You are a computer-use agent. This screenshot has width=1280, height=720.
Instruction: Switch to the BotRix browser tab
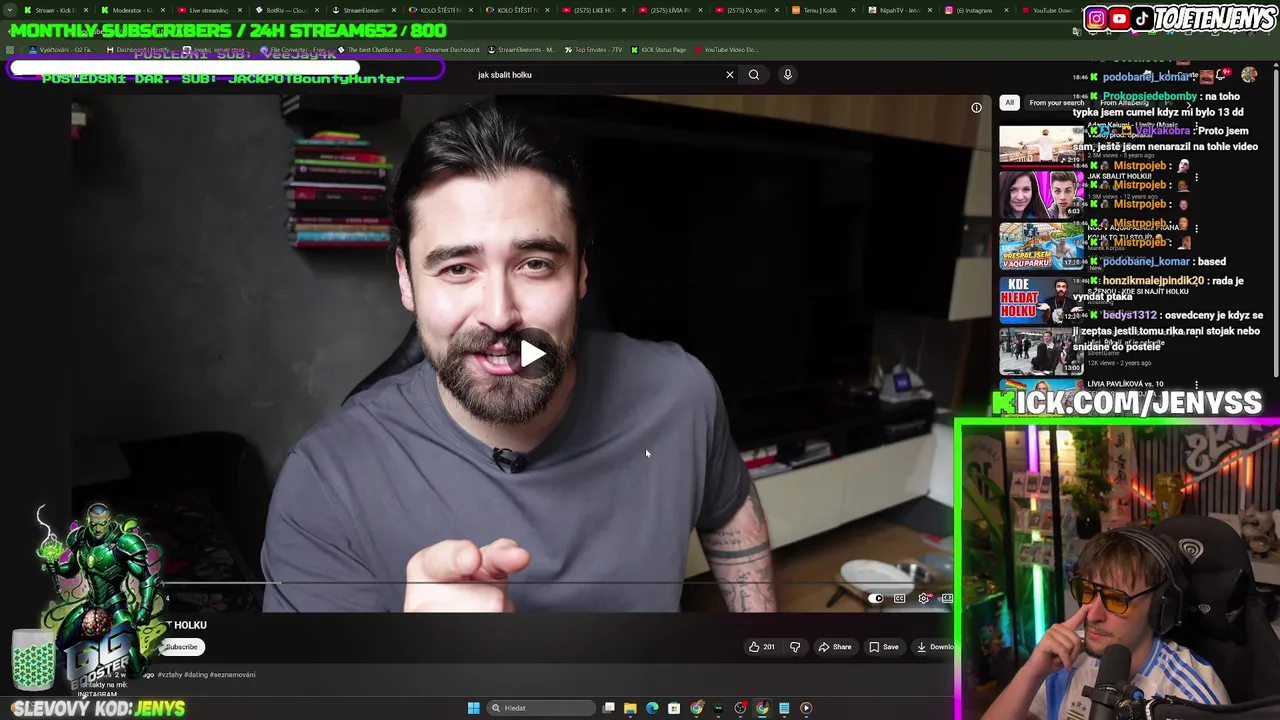286,10
